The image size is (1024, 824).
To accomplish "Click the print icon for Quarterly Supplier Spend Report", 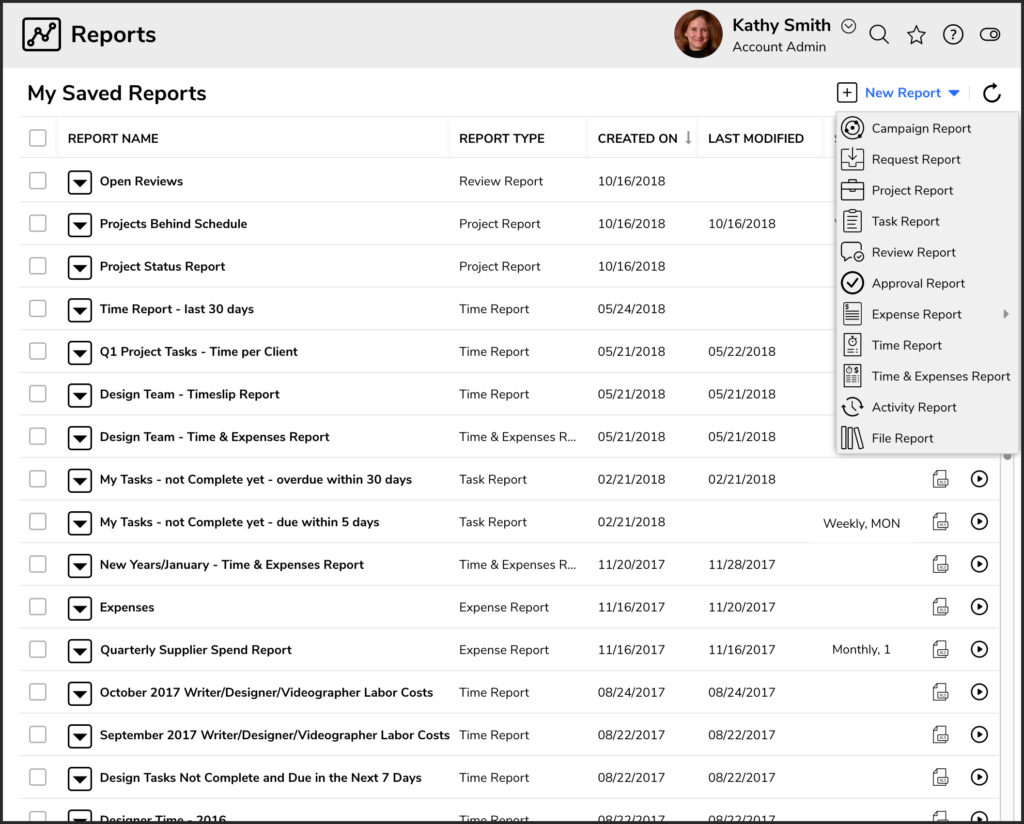I will click(x=941, y=648).
